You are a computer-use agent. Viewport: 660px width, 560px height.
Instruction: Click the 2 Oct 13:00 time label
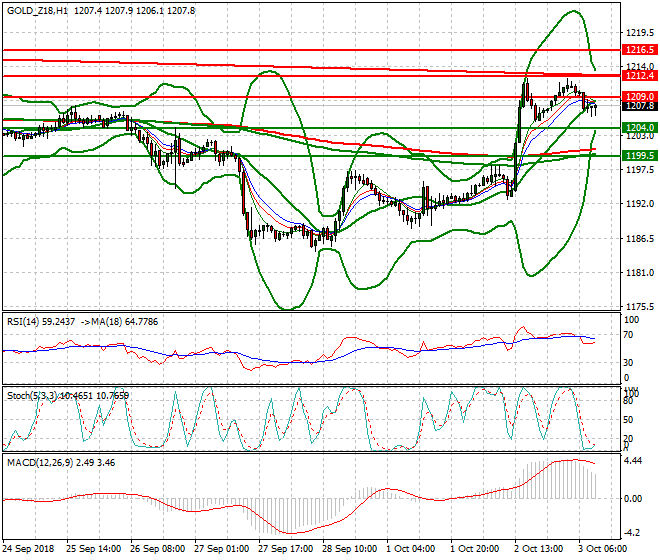pyautogui.click(x=538, y=549)
